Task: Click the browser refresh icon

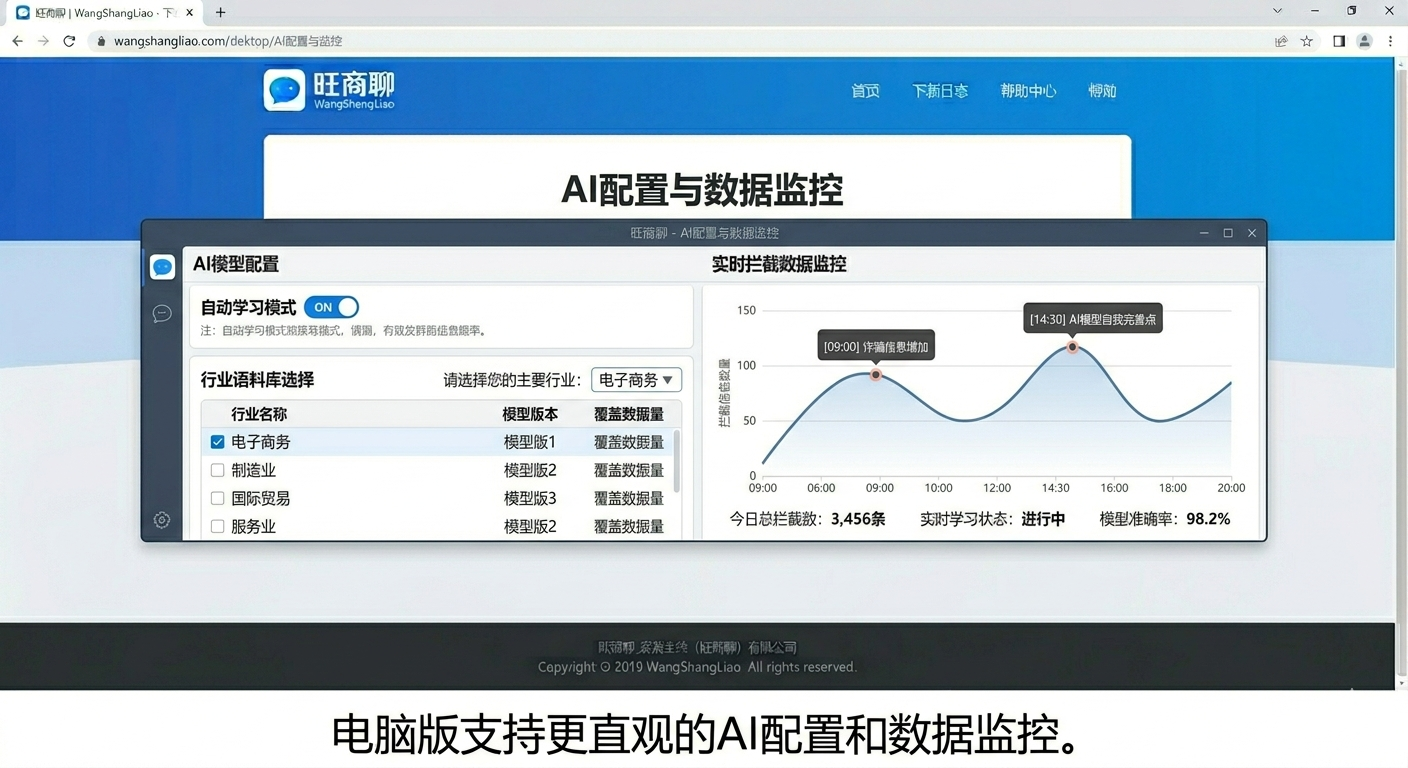Action: (x=69, y=41)
